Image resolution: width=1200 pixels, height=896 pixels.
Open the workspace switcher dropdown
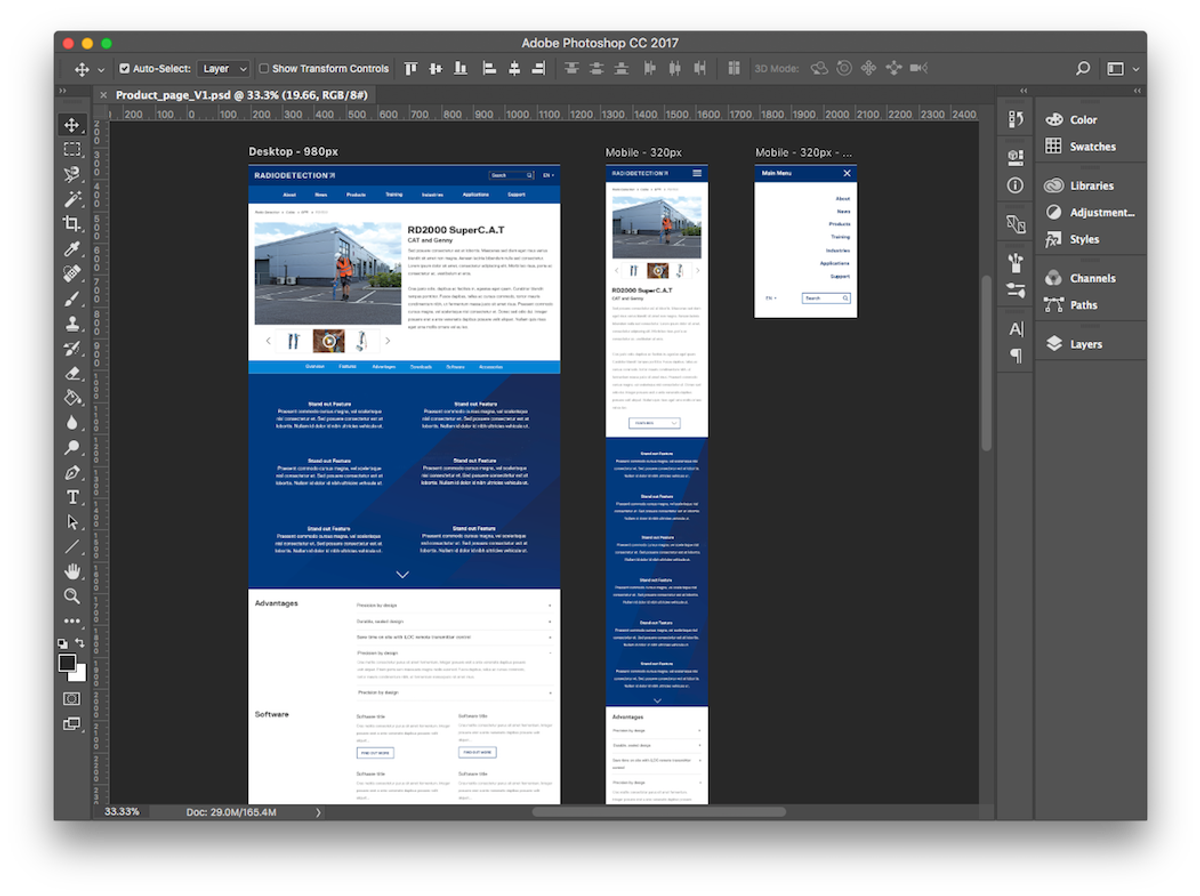(x=1122, y=69)
